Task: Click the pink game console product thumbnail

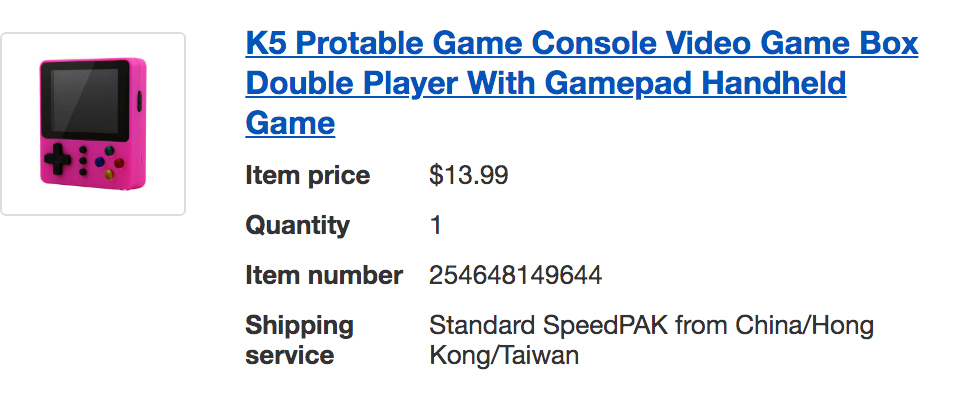Action: click(x=93, y=124)
